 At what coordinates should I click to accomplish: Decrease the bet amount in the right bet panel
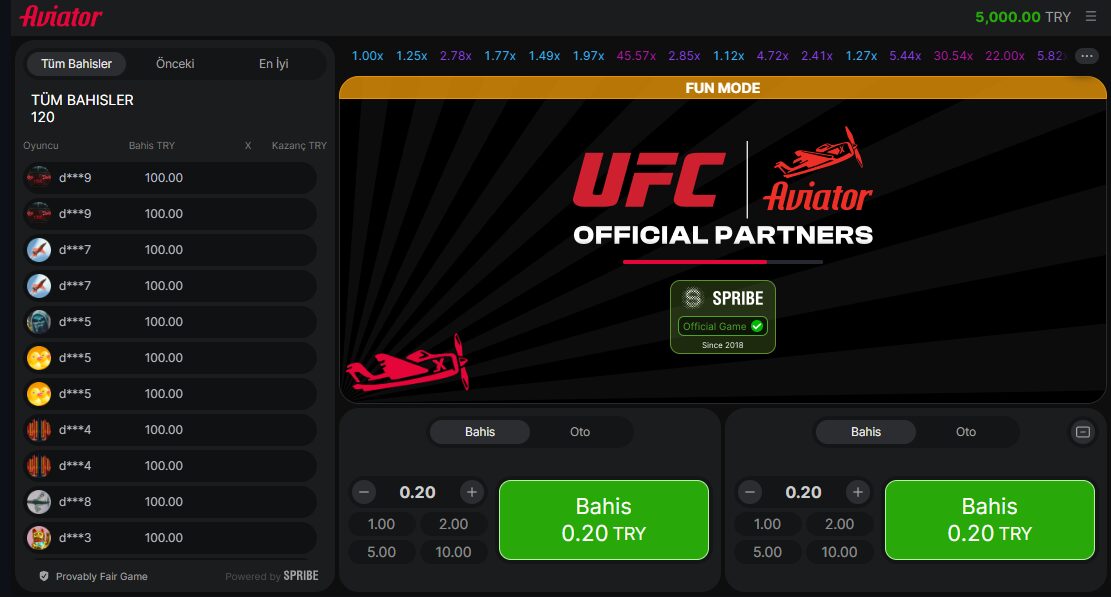tap(750, 492)
